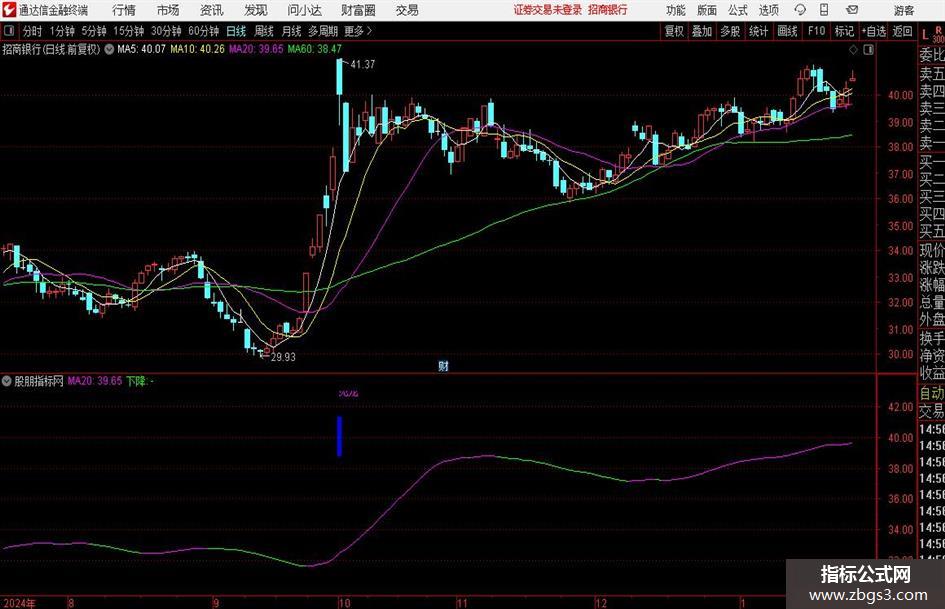
Task: Click the 买五 row in order book
Action: [x=932, y=230]
